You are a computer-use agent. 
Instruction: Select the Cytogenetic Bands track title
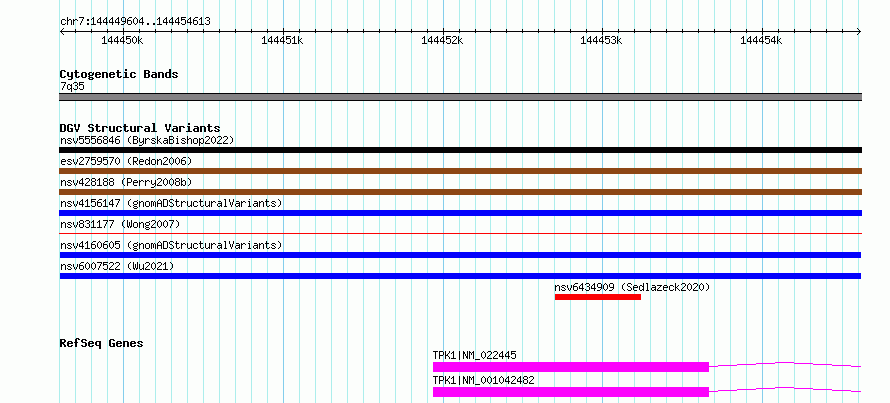click(x=119, y=74)
